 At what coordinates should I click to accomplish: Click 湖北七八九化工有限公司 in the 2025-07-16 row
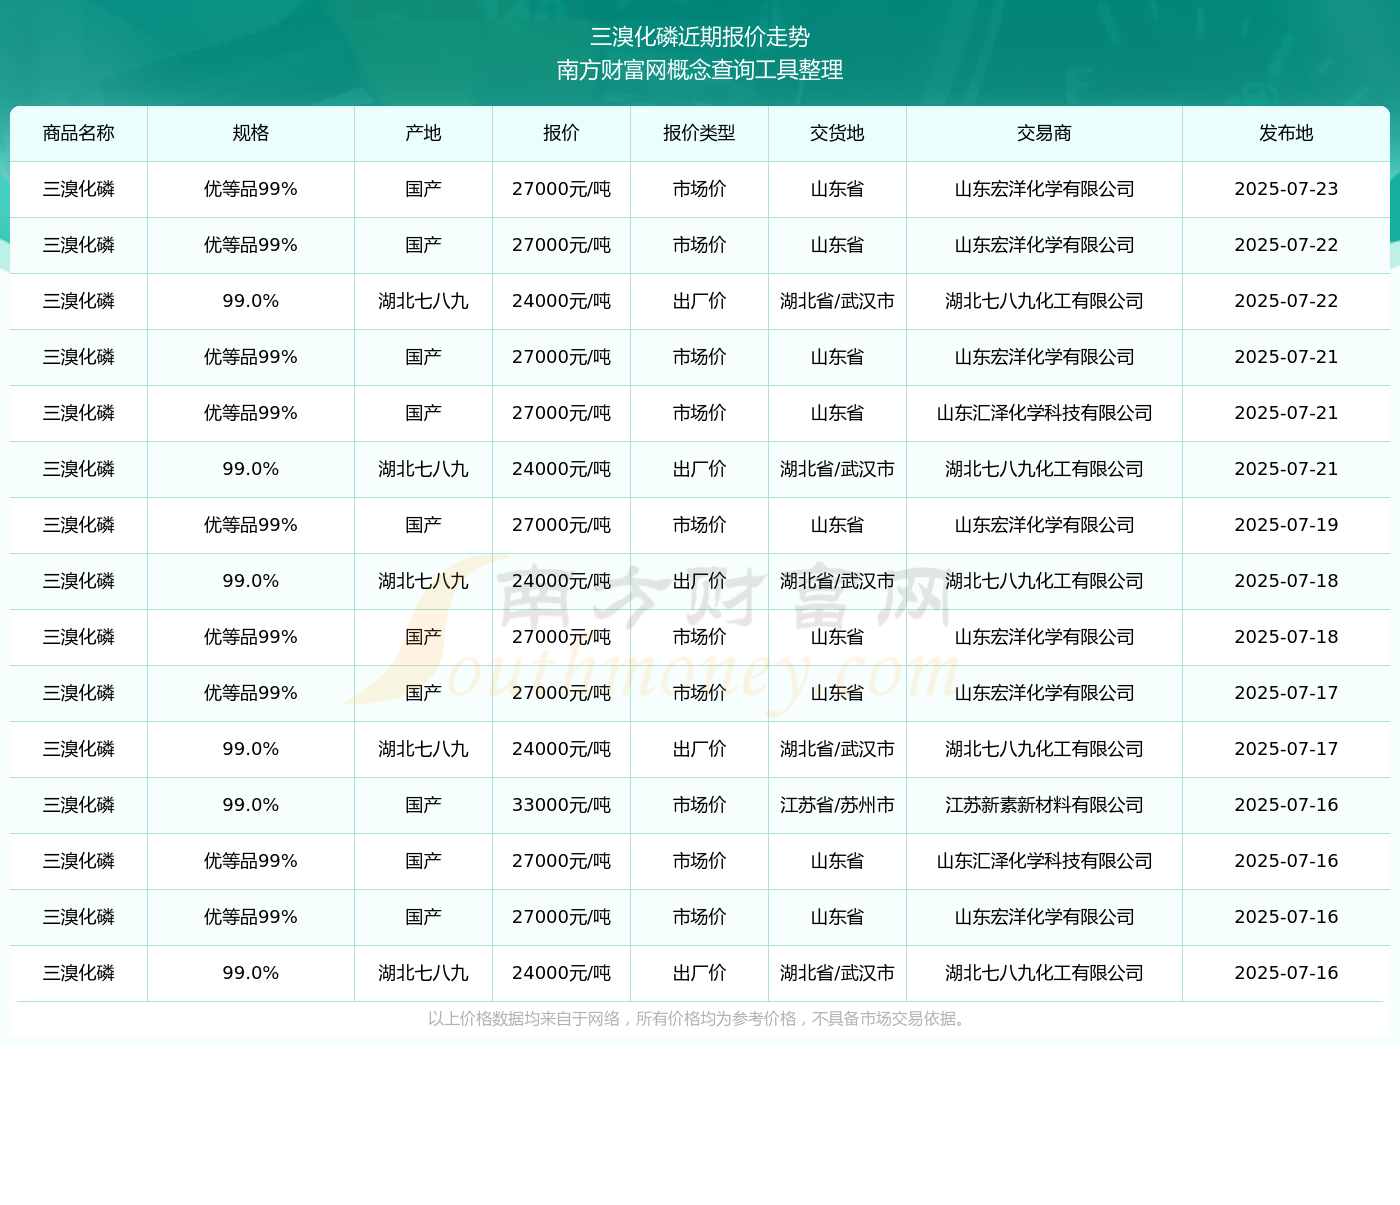[x=1045, y=973]
